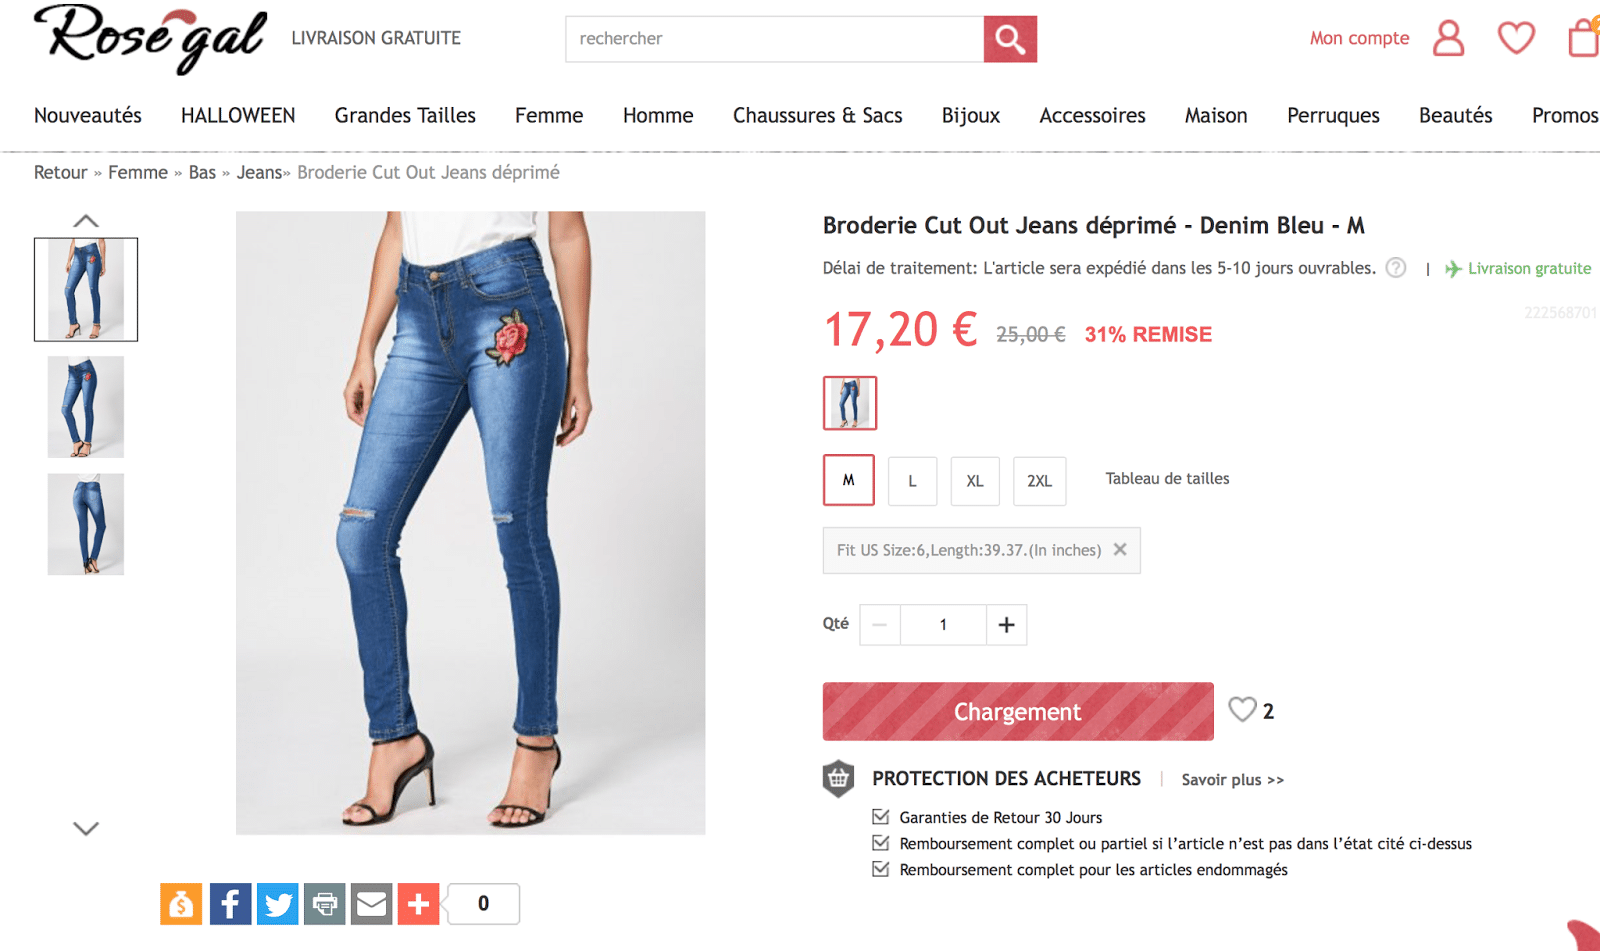
Task: Click the search magnifier button
Action: 1010,39
